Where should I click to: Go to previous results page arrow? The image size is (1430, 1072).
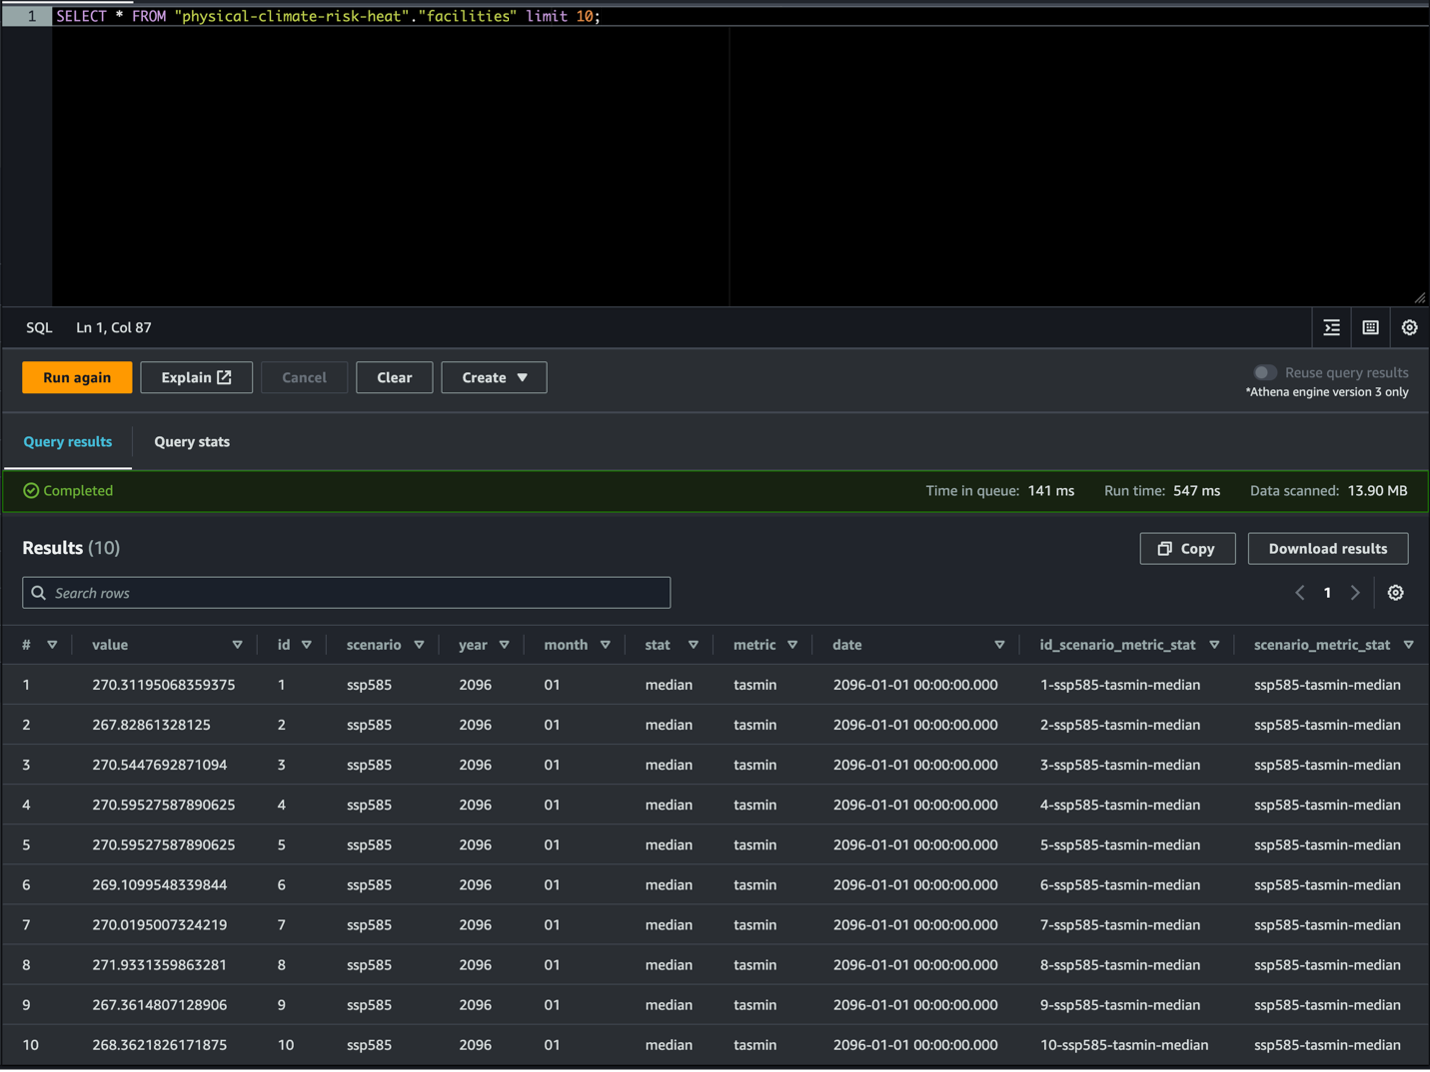(x=1300, y=593)
